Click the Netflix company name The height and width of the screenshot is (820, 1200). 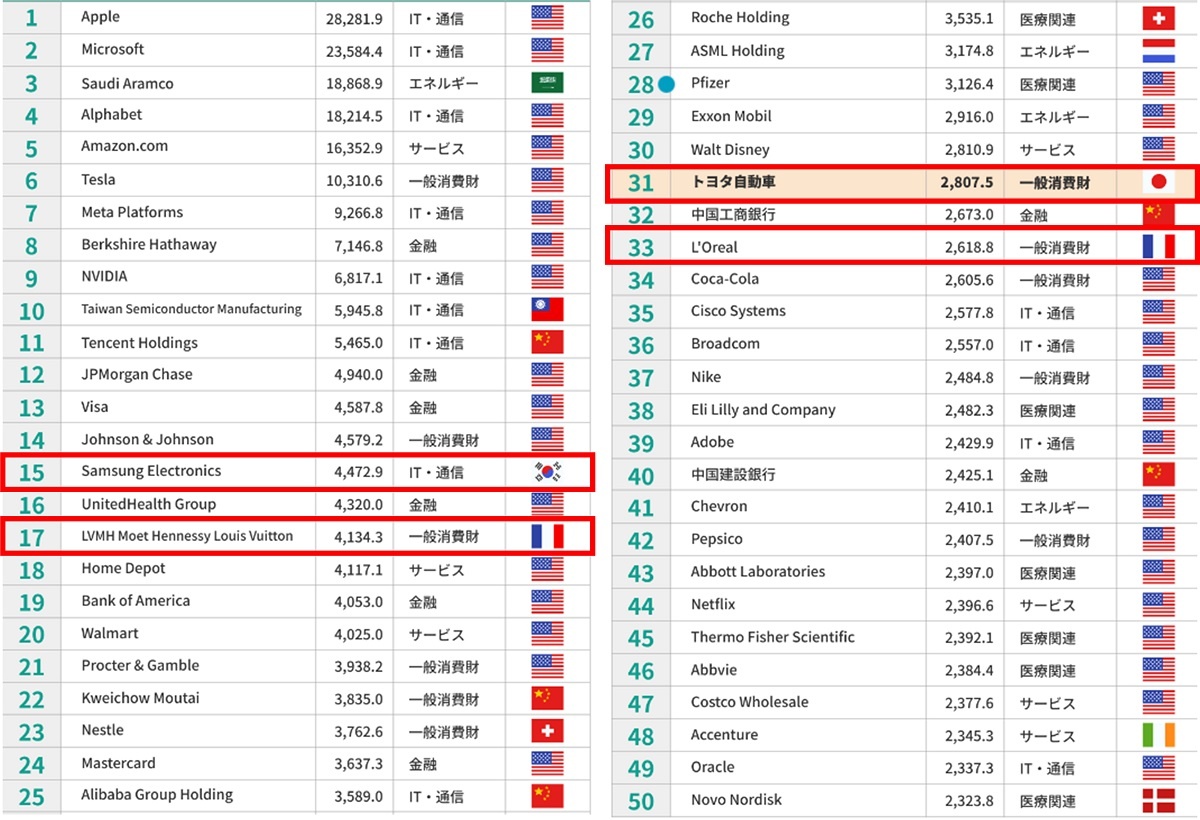(x=713, y=605)
